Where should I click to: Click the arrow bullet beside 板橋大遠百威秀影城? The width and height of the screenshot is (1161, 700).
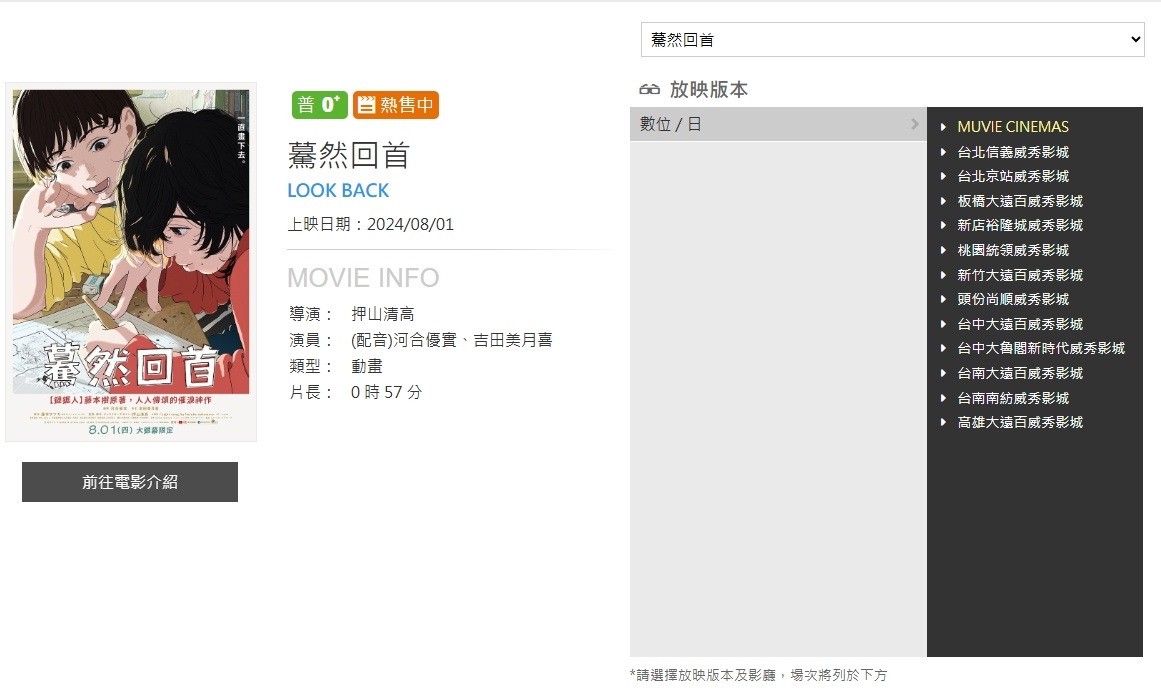coord(943,201)
